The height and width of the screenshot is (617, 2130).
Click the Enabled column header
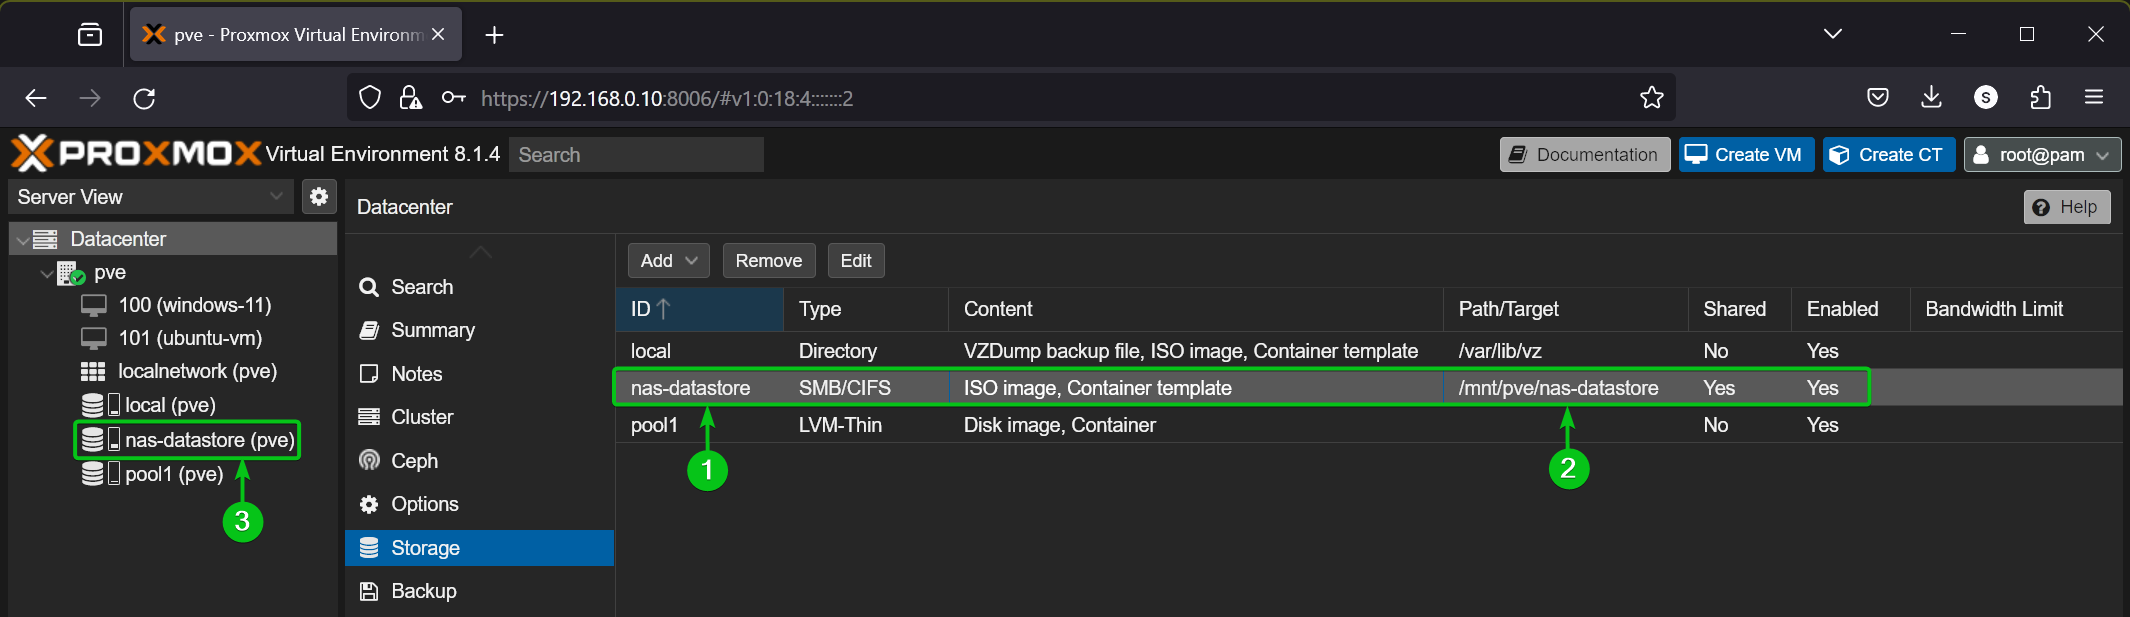point(1851,309)
